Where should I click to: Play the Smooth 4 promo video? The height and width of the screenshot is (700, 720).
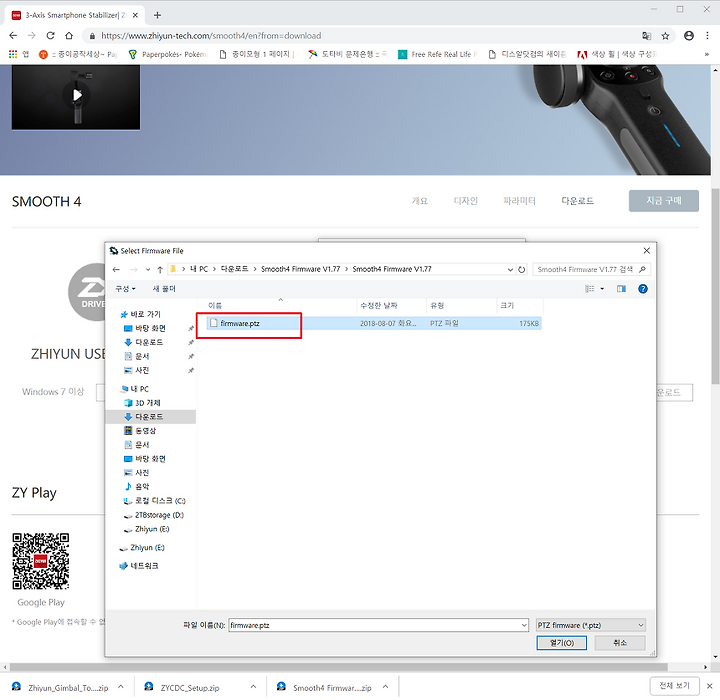coord(77,95)
